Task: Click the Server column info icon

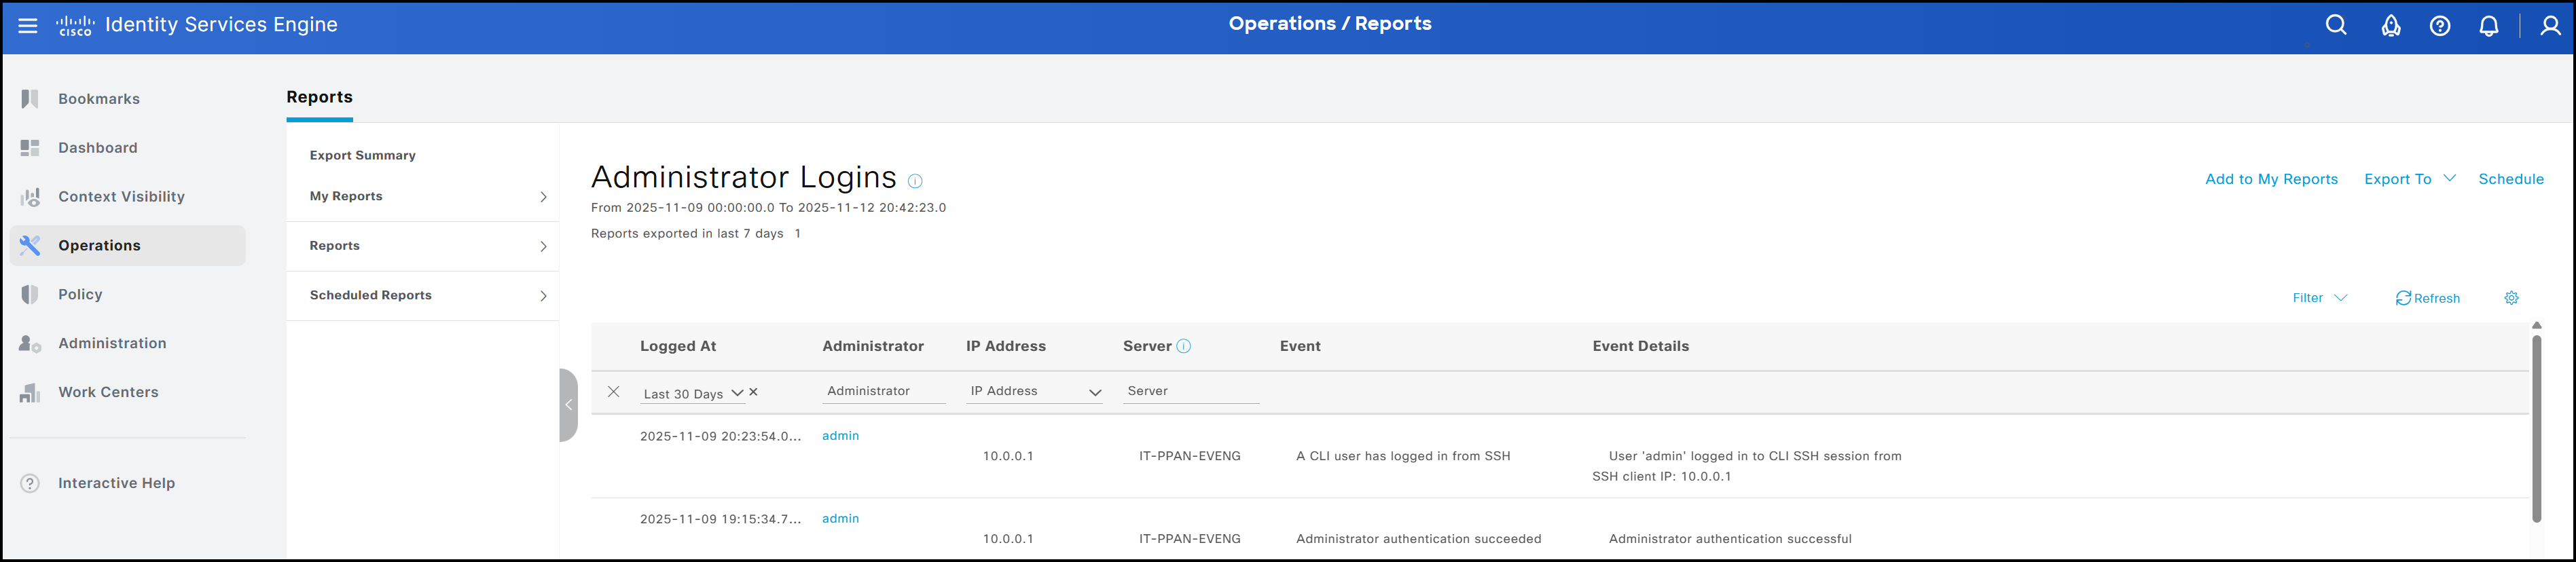Action: click(1183, 346)
